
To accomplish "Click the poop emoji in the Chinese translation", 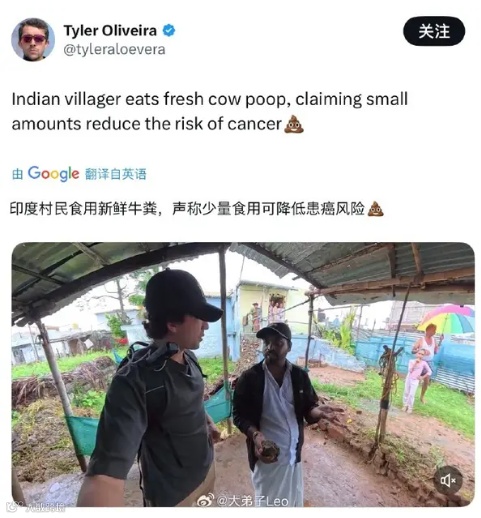I will [x=375, y=209].
